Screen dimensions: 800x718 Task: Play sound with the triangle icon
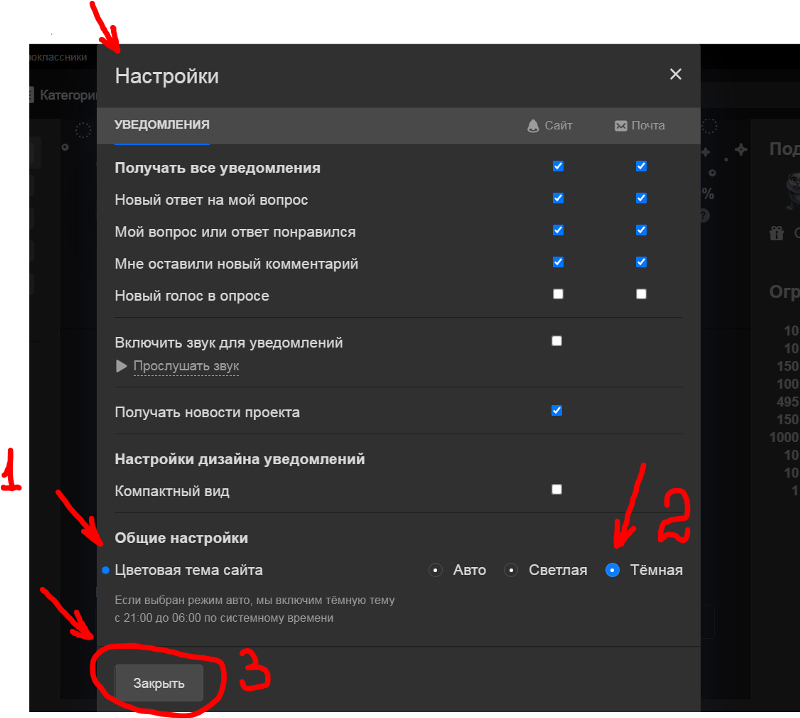pos(121,366)
